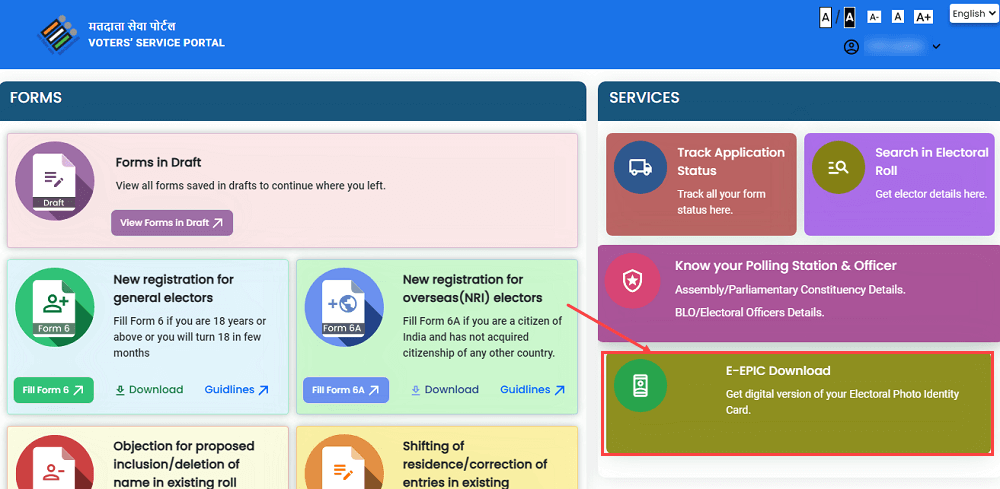
Task: Click the FORMS section header
Action: [x=36, y=98]
